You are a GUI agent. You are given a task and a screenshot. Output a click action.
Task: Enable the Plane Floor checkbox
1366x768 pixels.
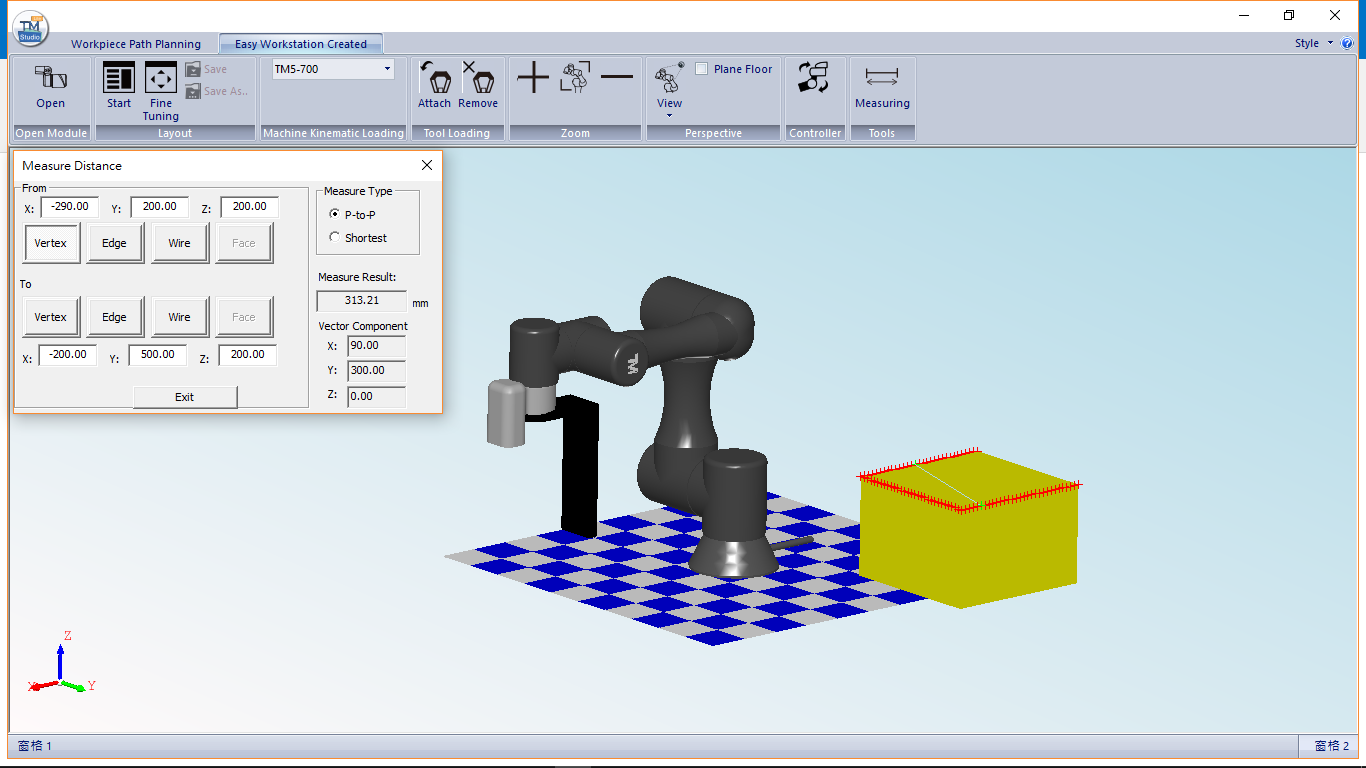(x=702, y=69)
